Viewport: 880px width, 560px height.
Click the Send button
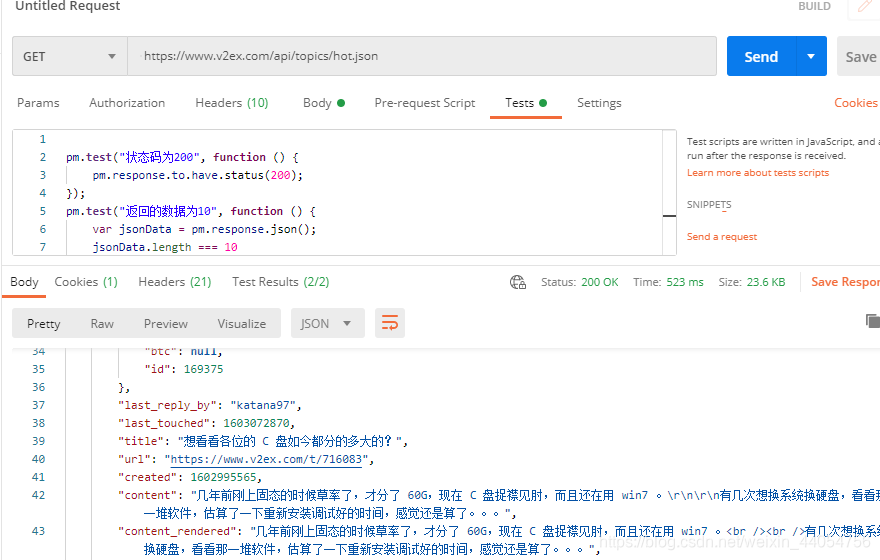(761, 56)
